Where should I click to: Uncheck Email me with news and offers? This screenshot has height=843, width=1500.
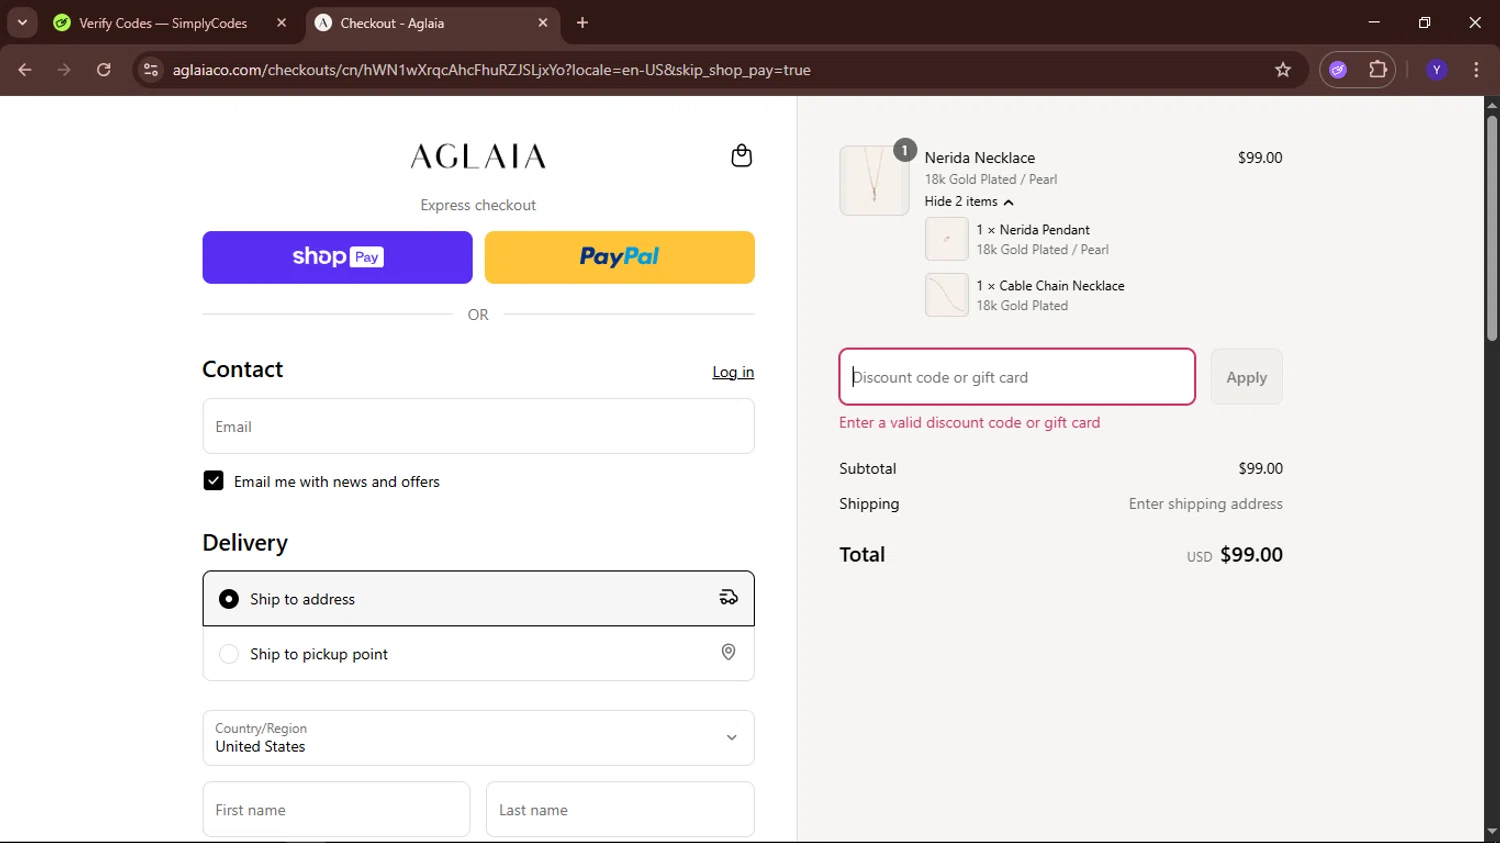[x=213, y=481]
